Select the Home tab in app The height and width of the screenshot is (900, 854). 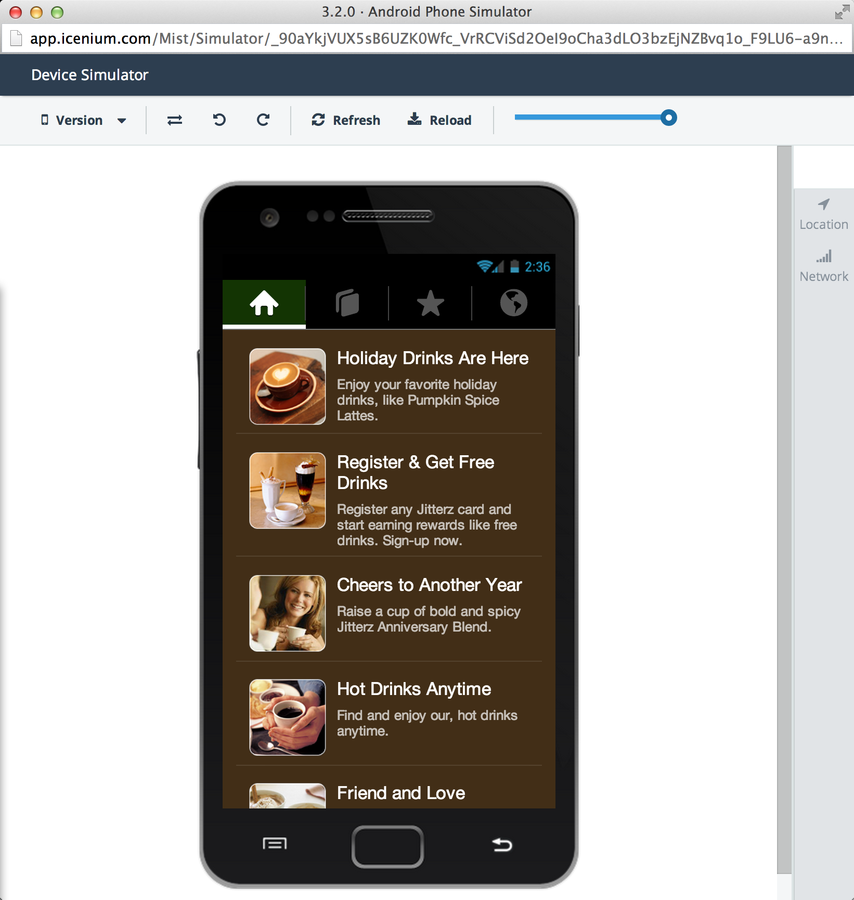click(264, 304)
